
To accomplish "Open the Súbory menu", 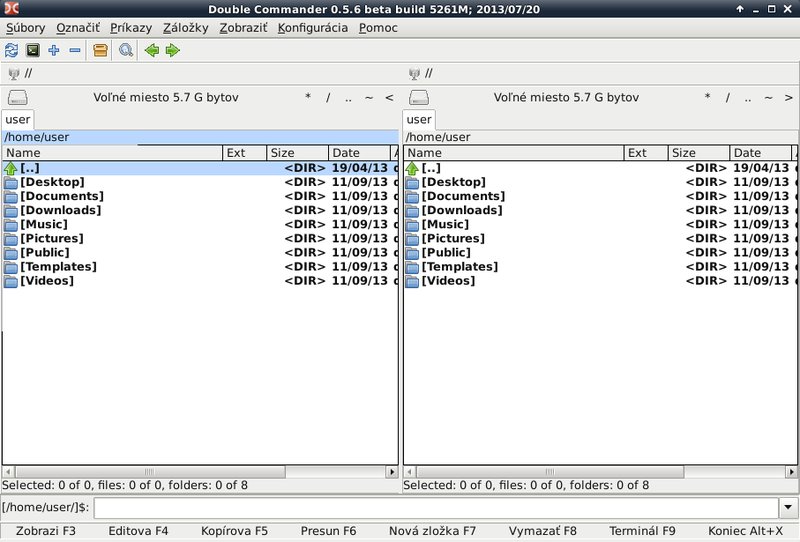I will click(25, 27).
